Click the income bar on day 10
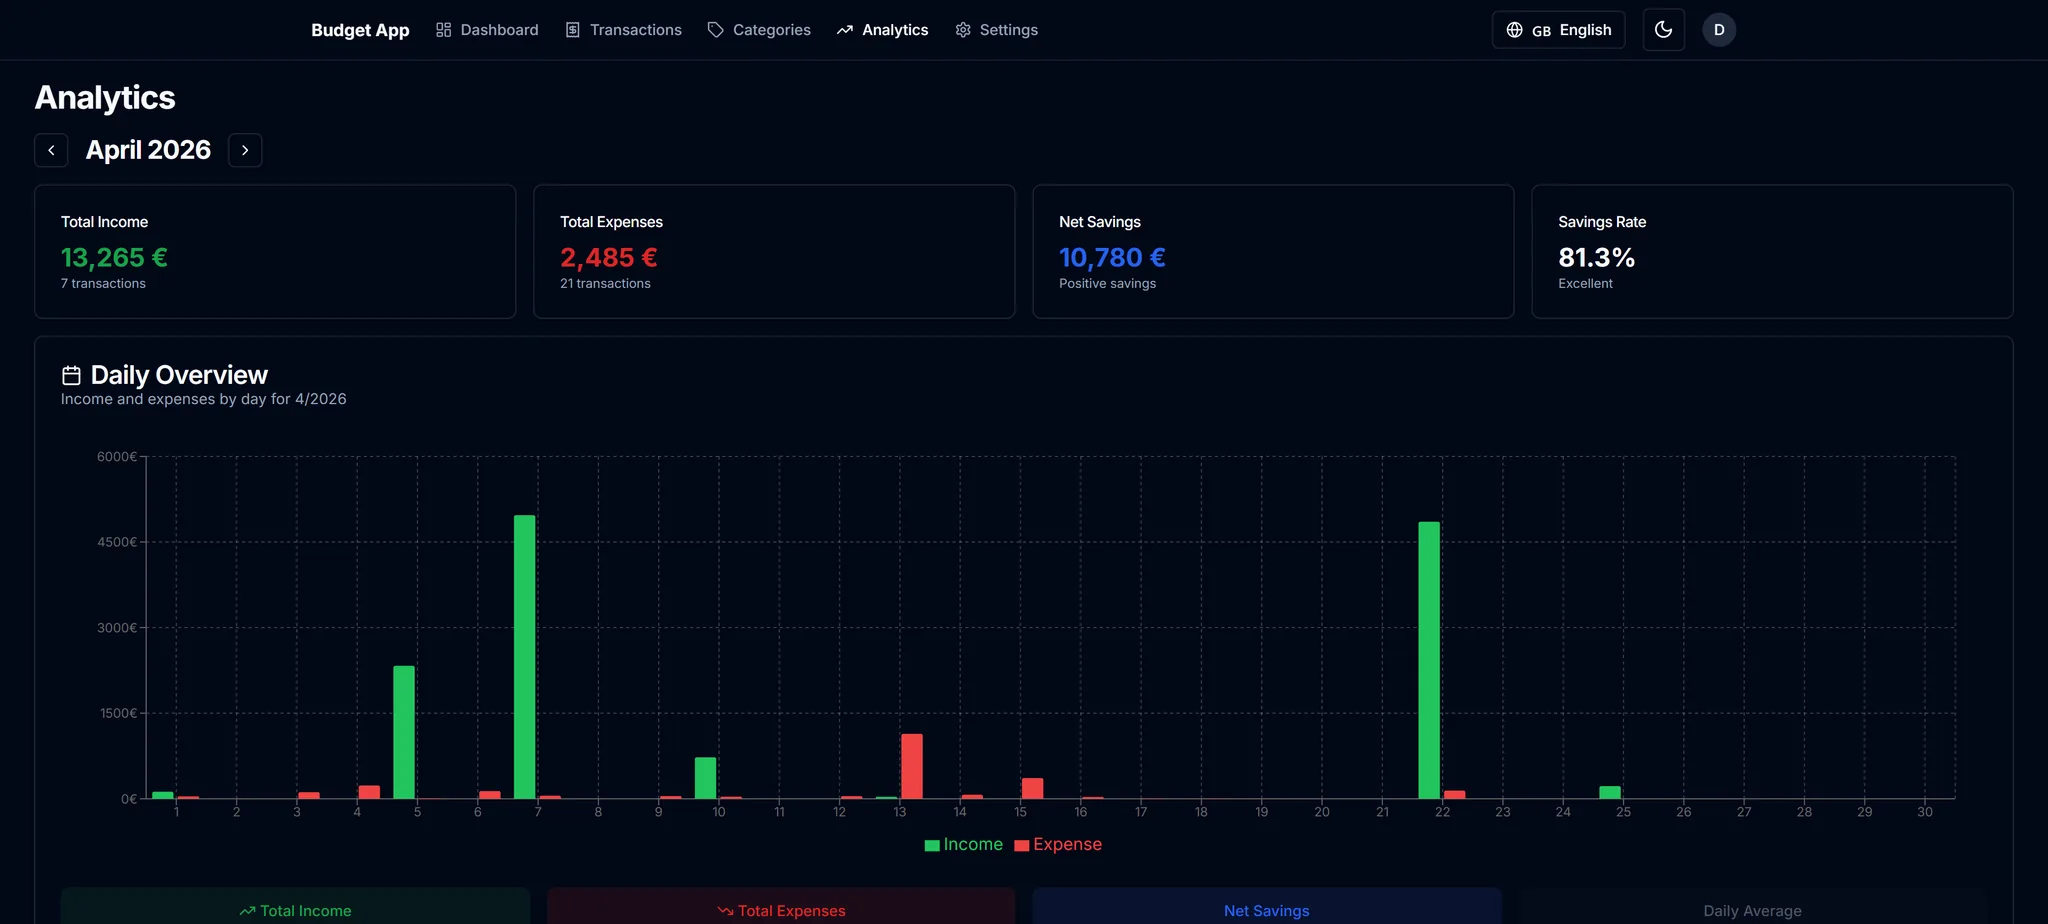 pos(706,778)
